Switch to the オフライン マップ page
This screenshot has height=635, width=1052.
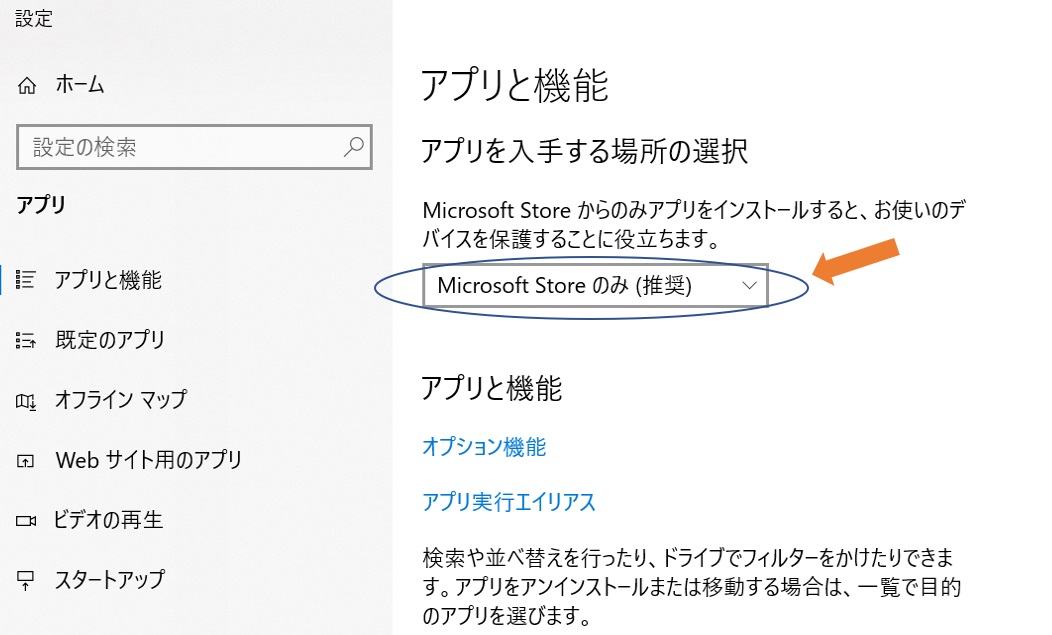(121, 400)
